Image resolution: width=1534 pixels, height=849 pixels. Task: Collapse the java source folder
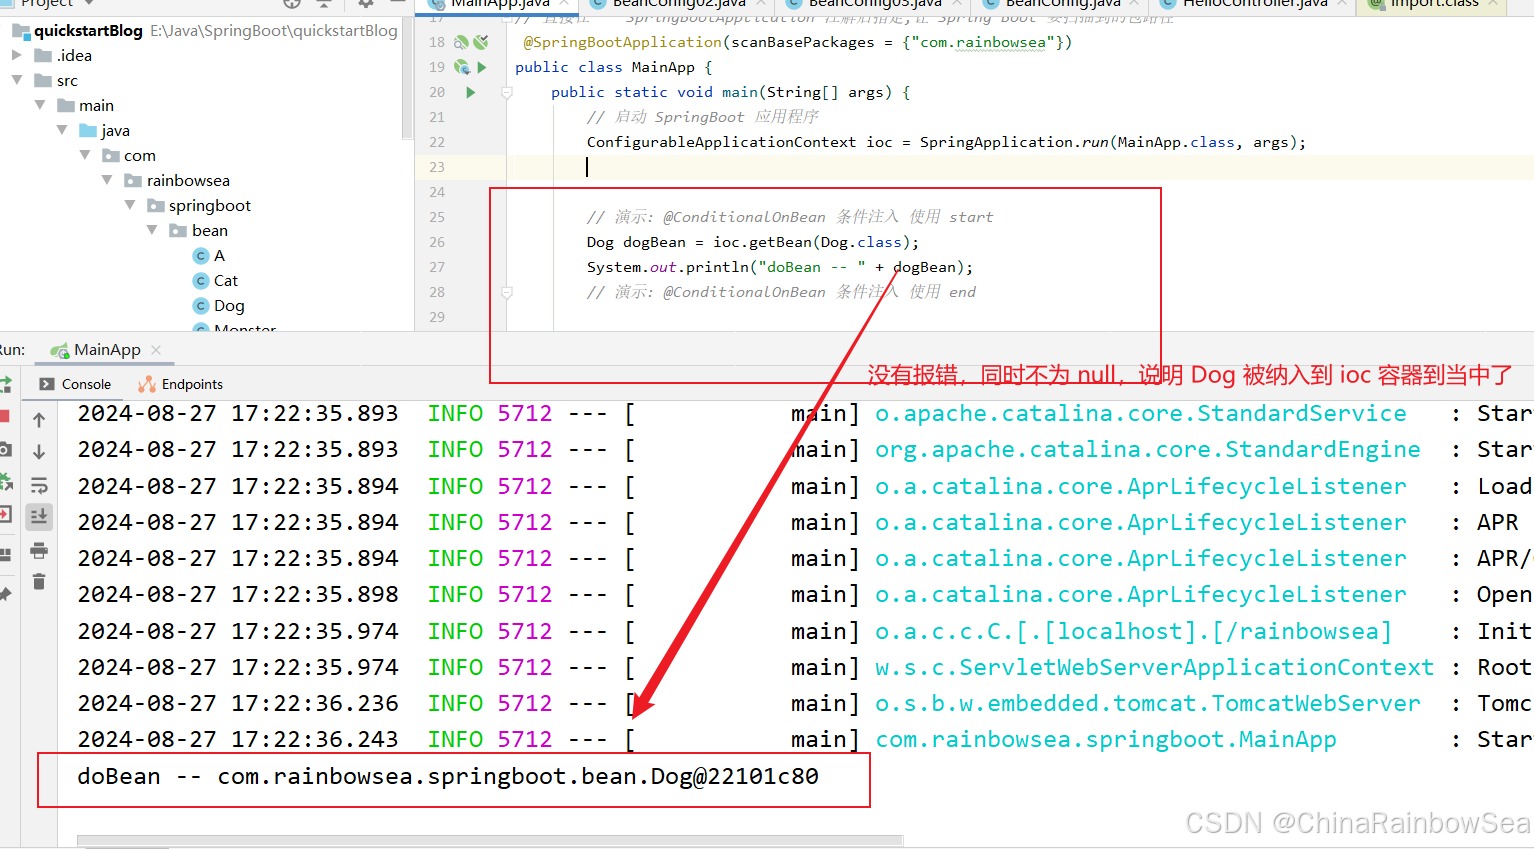(62, 130)
